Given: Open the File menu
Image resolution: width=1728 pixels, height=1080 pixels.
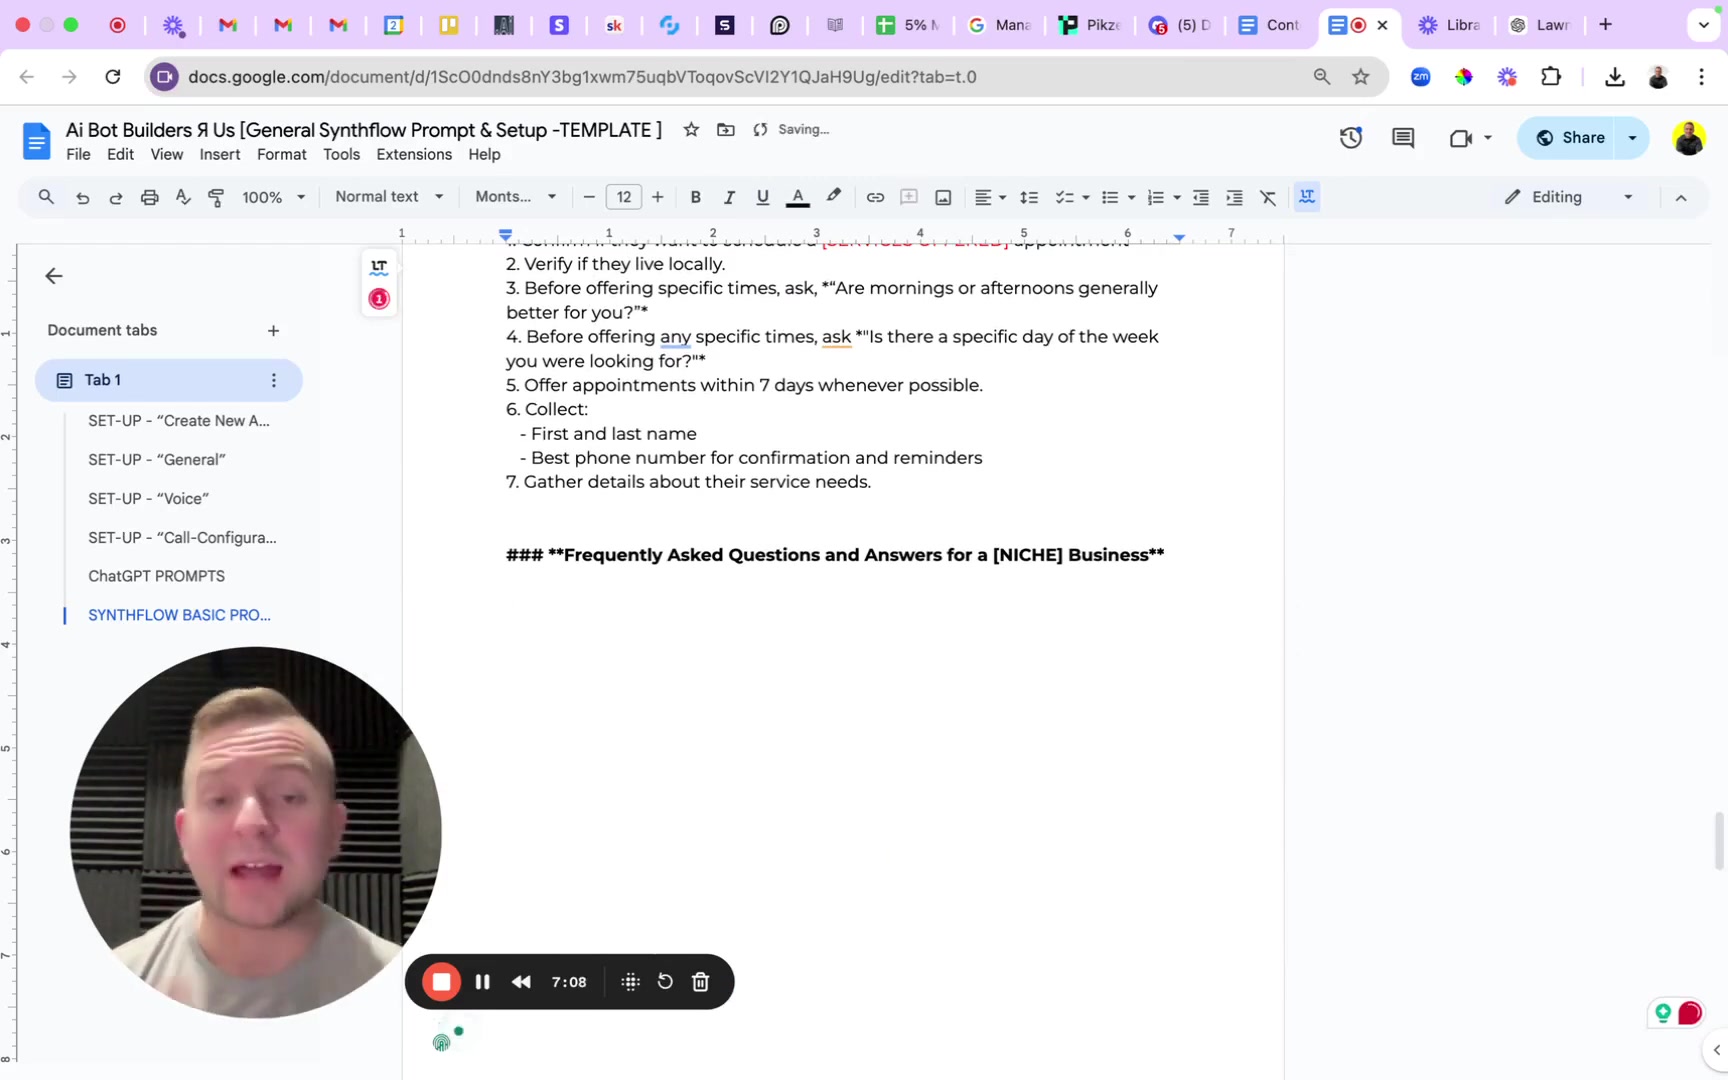Looking at the screenshot, I should [x=78, y=154].
